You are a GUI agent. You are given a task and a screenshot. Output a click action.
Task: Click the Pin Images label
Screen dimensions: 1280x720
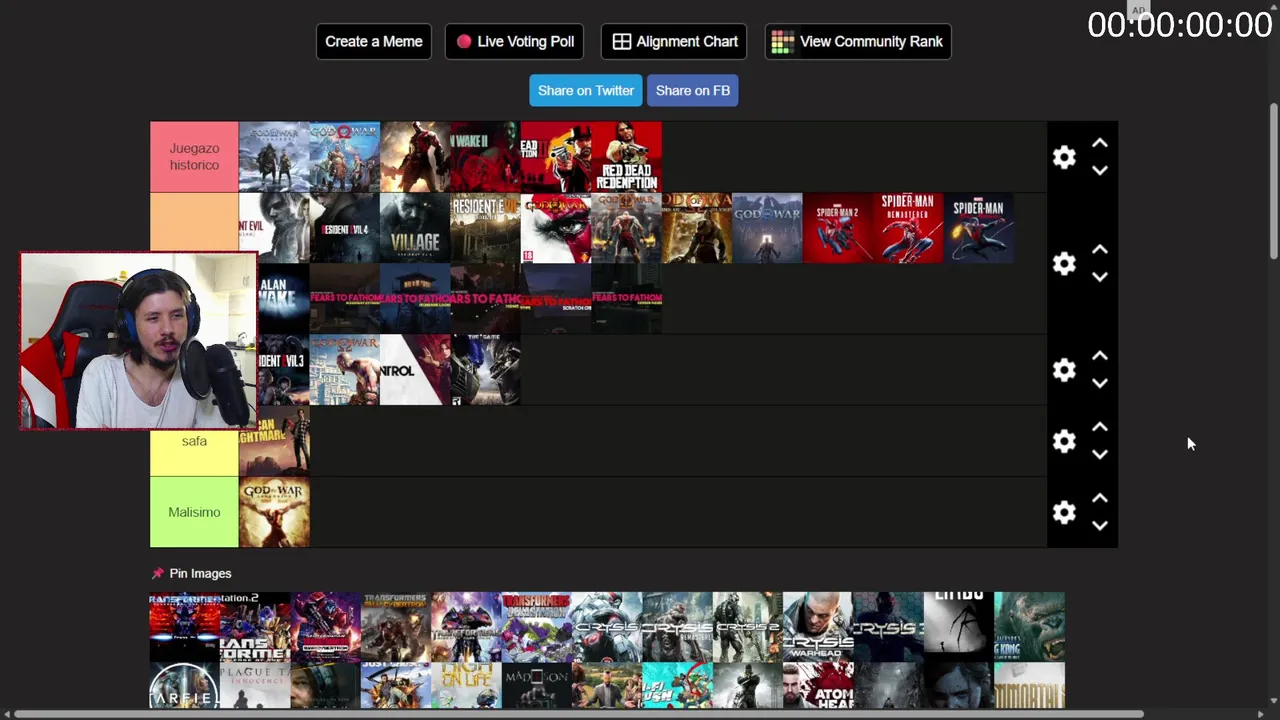200,573
